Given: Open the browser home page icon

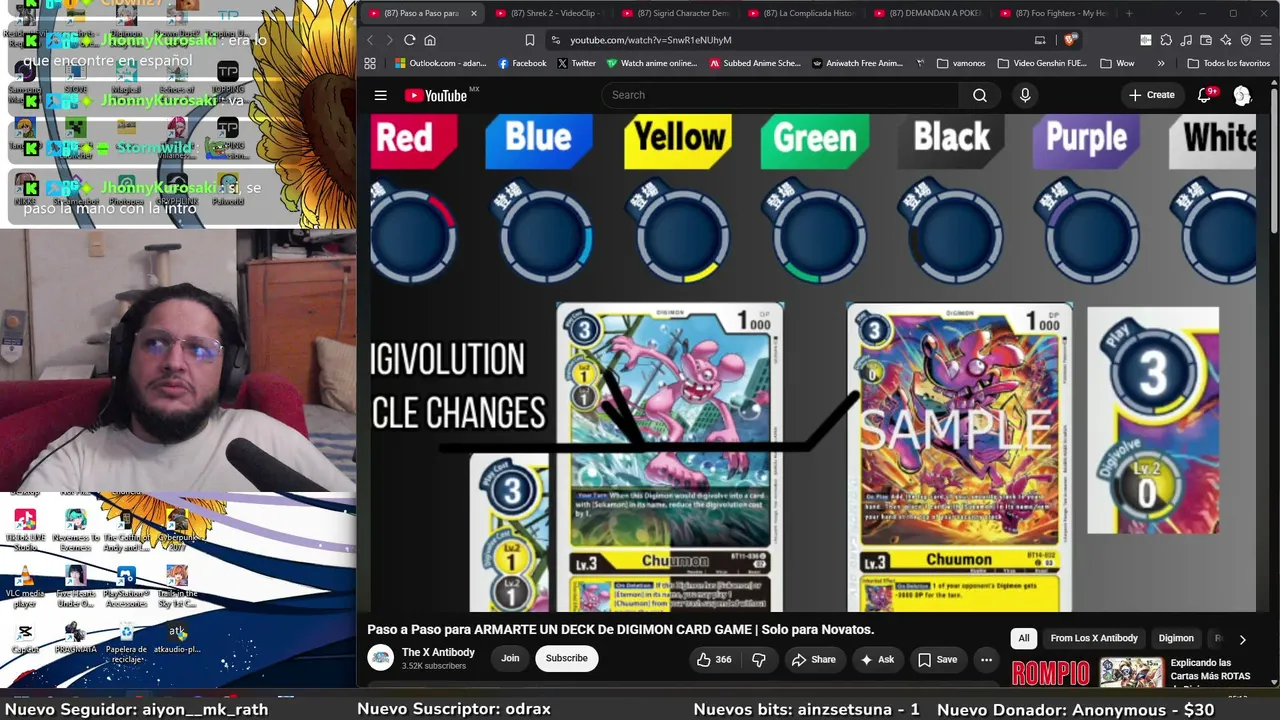Looking at the screenshot, I should [x=430, y=40].
